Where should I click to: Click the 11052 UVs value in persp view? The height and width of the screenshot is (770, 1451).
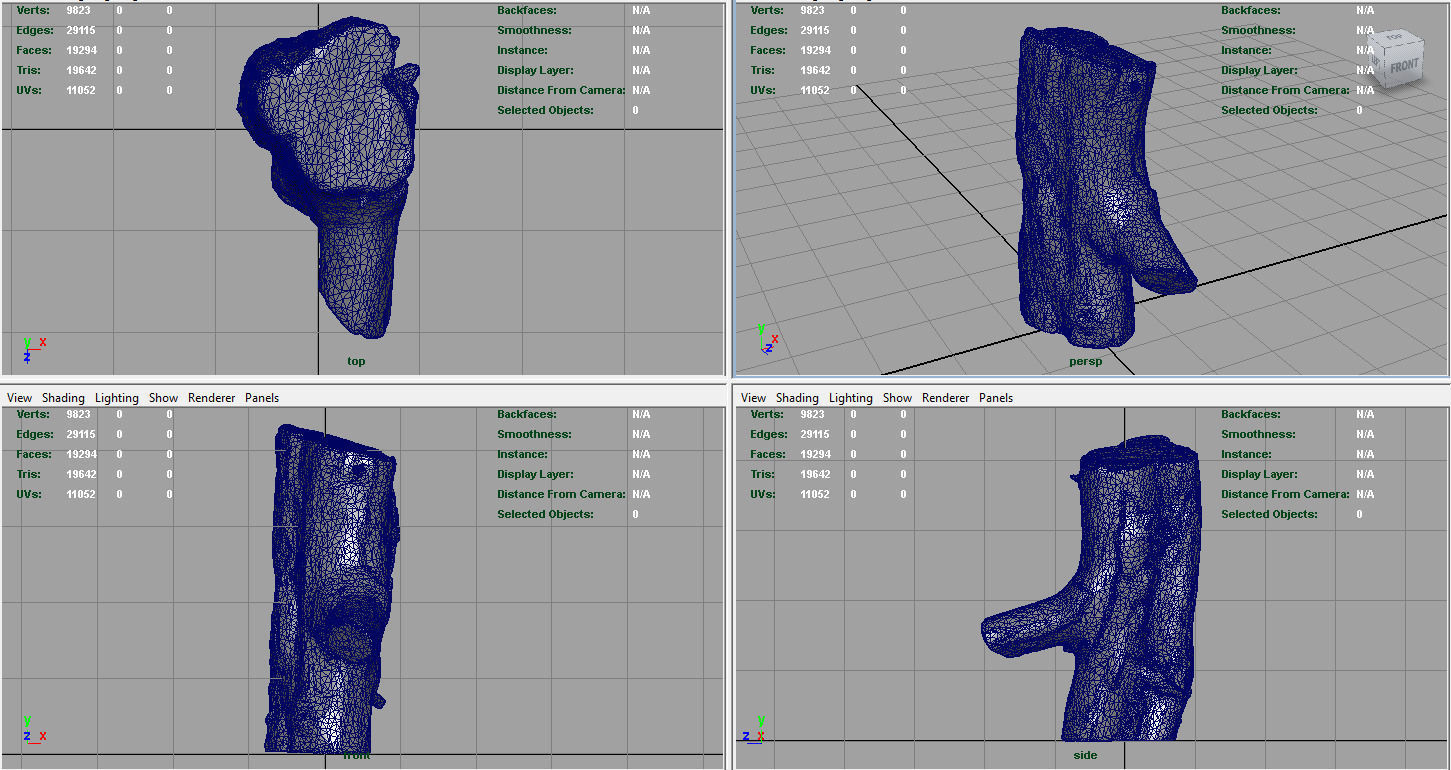(815, 90)
